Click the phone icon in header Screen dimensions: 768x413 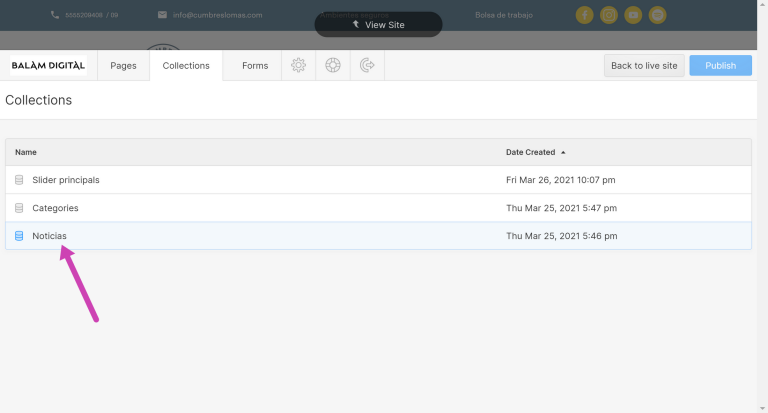click(55, 15)
